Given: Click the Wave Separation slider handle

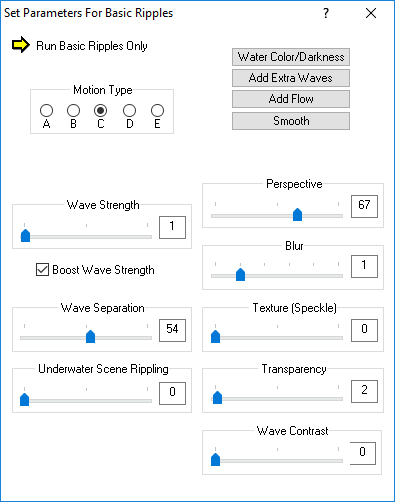Looking at the screenshot, I should 90,336.
